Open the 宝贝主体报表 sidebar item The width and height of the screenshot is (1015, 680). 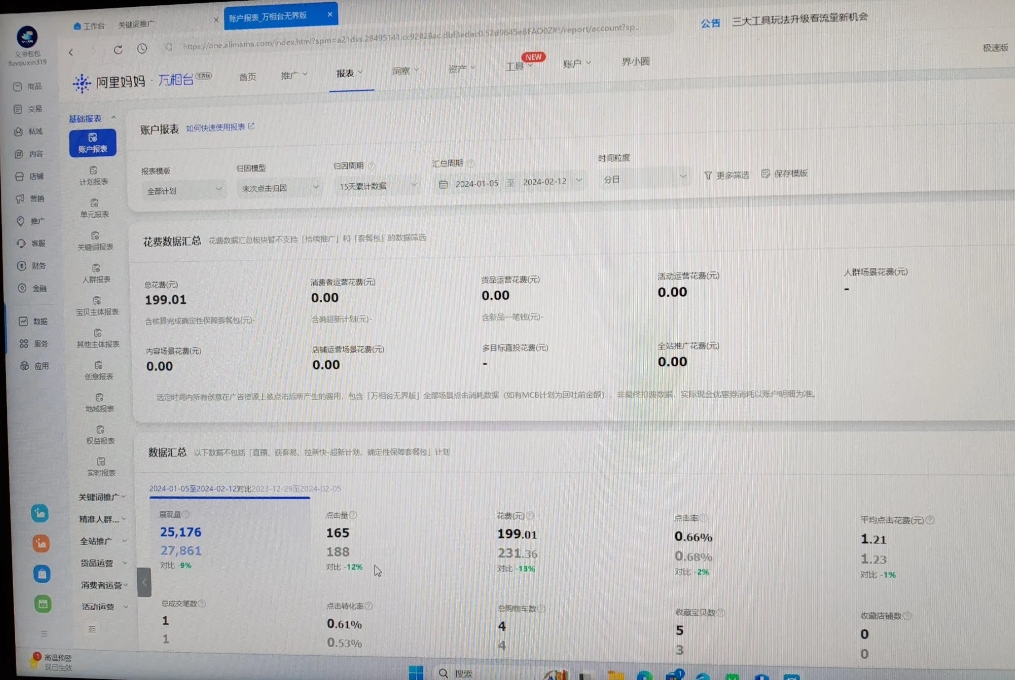(96, 305)
